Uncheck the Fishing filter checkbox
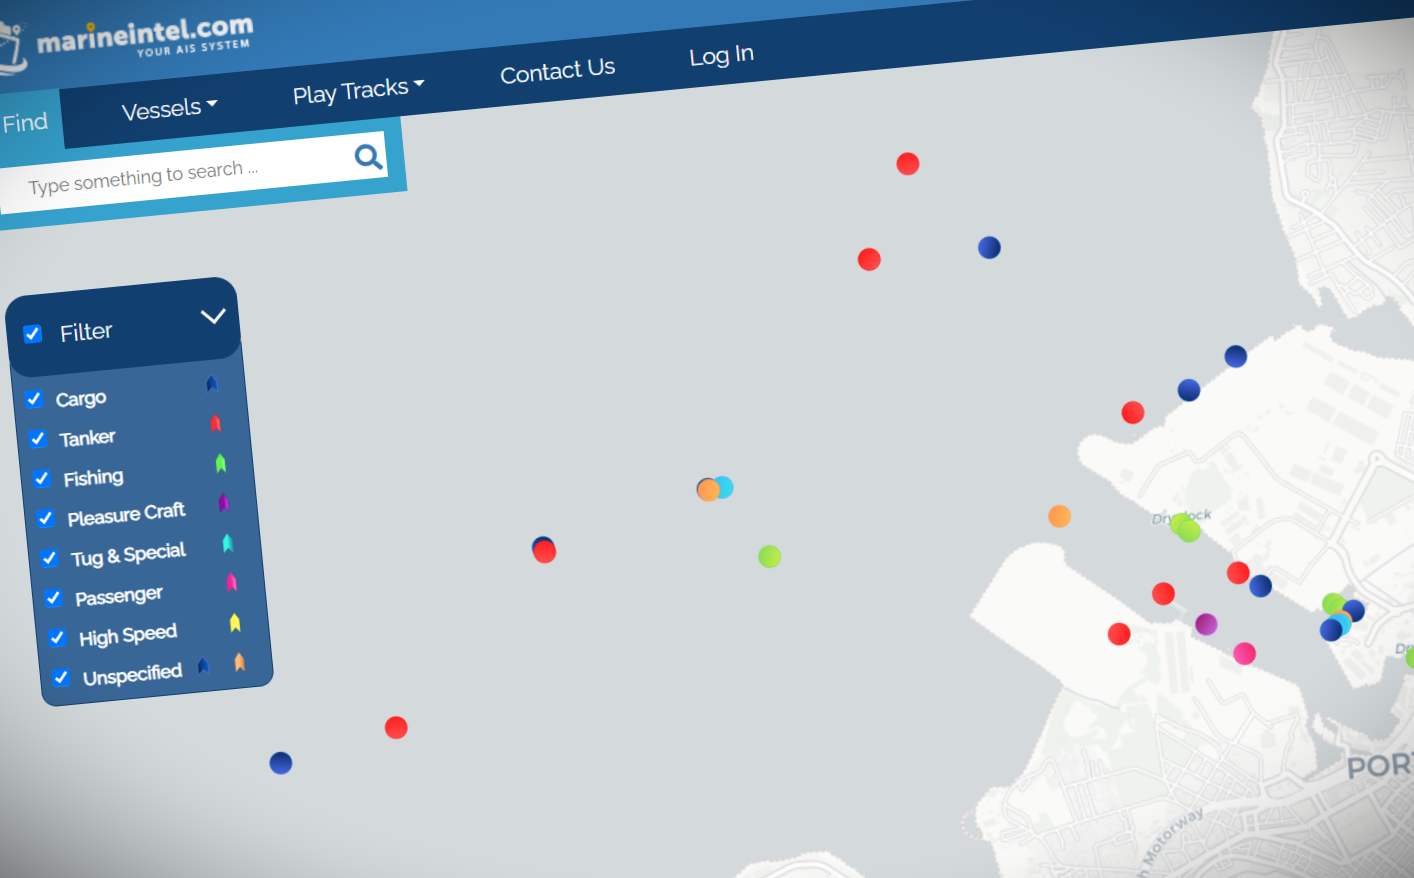This screenshot has width=1414, height=878. (x=42, y=478)
